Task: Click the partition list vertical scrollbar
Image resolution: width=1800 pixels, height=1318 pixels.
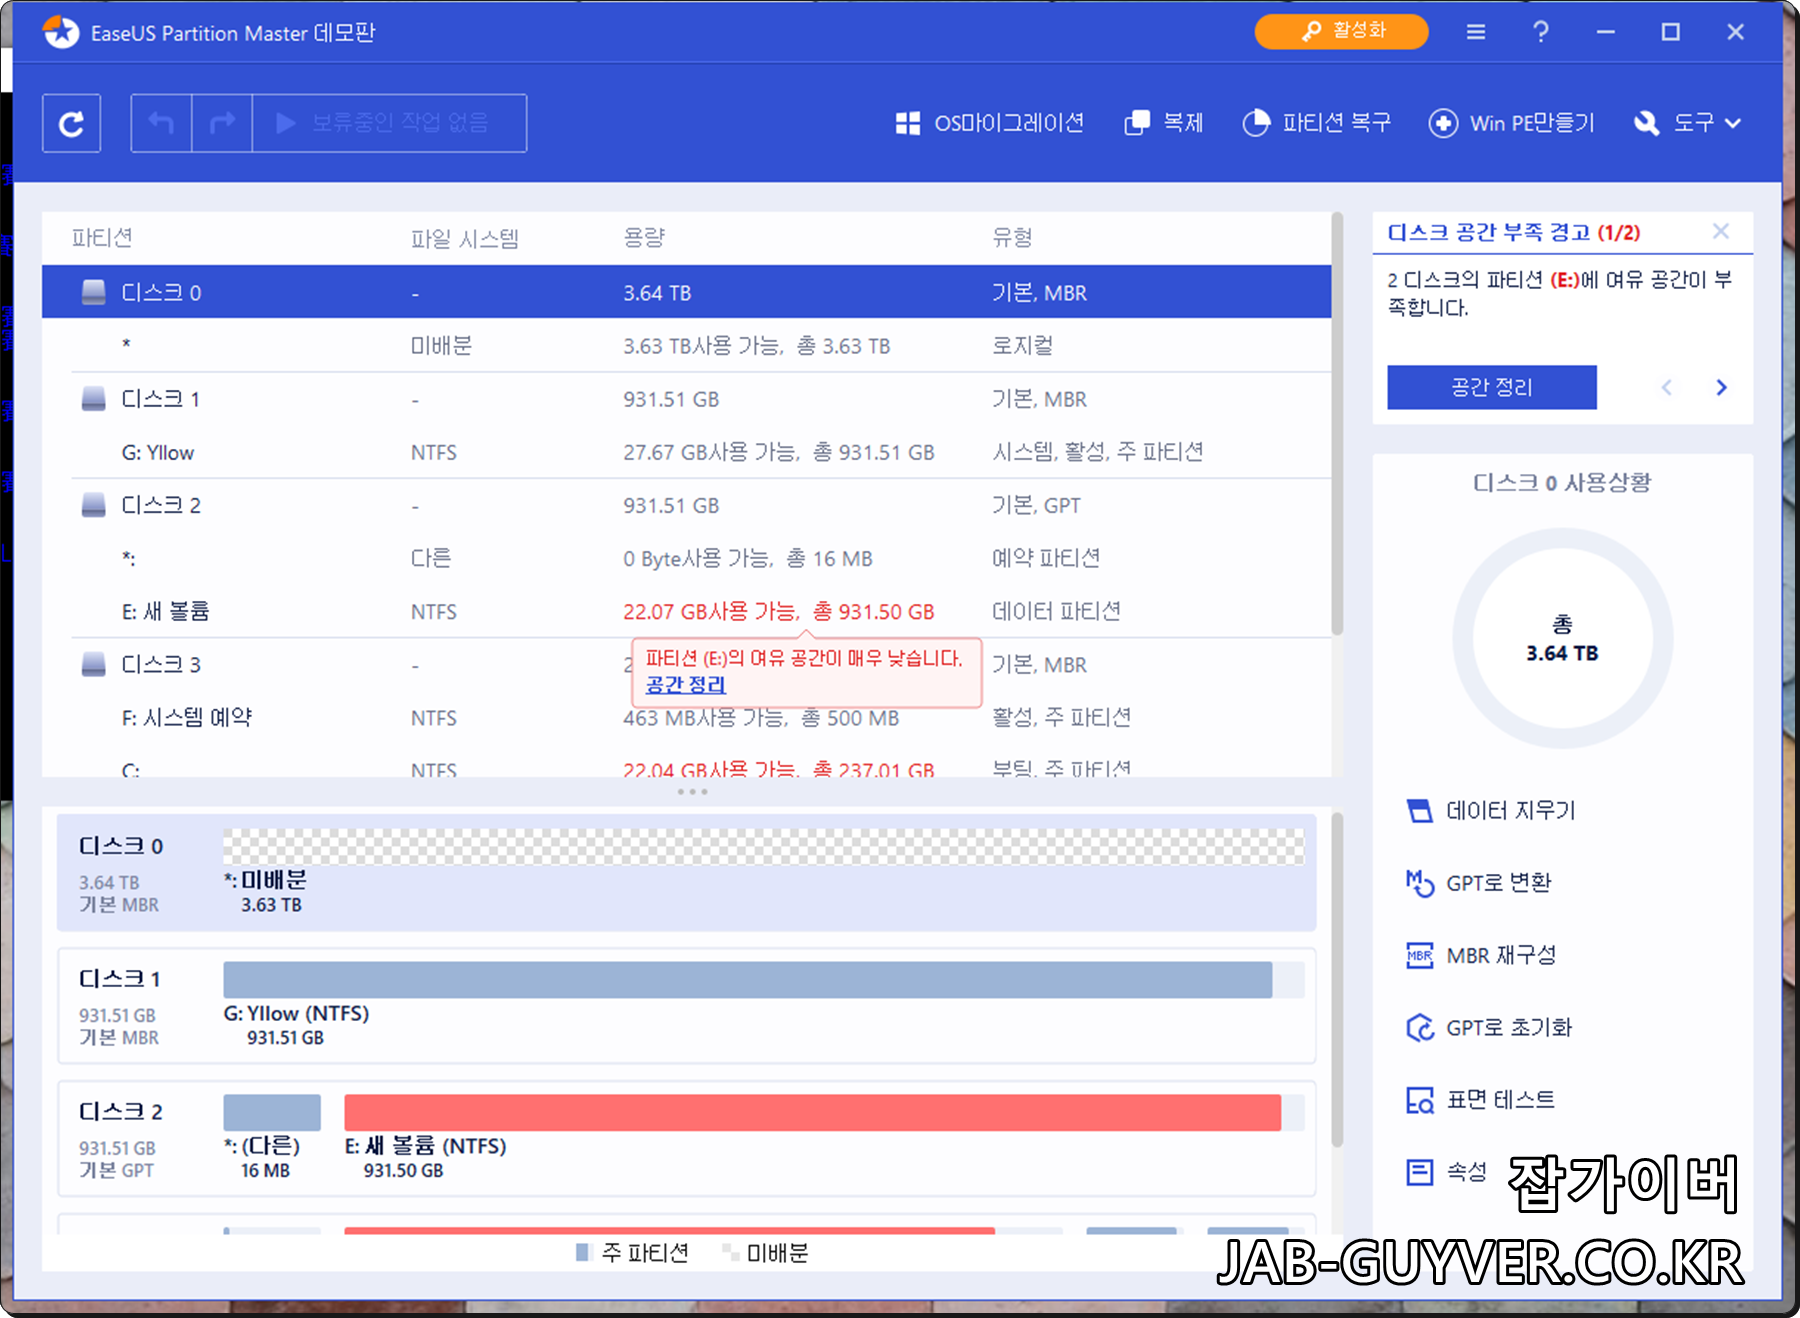Action: tap(1337, 423)
